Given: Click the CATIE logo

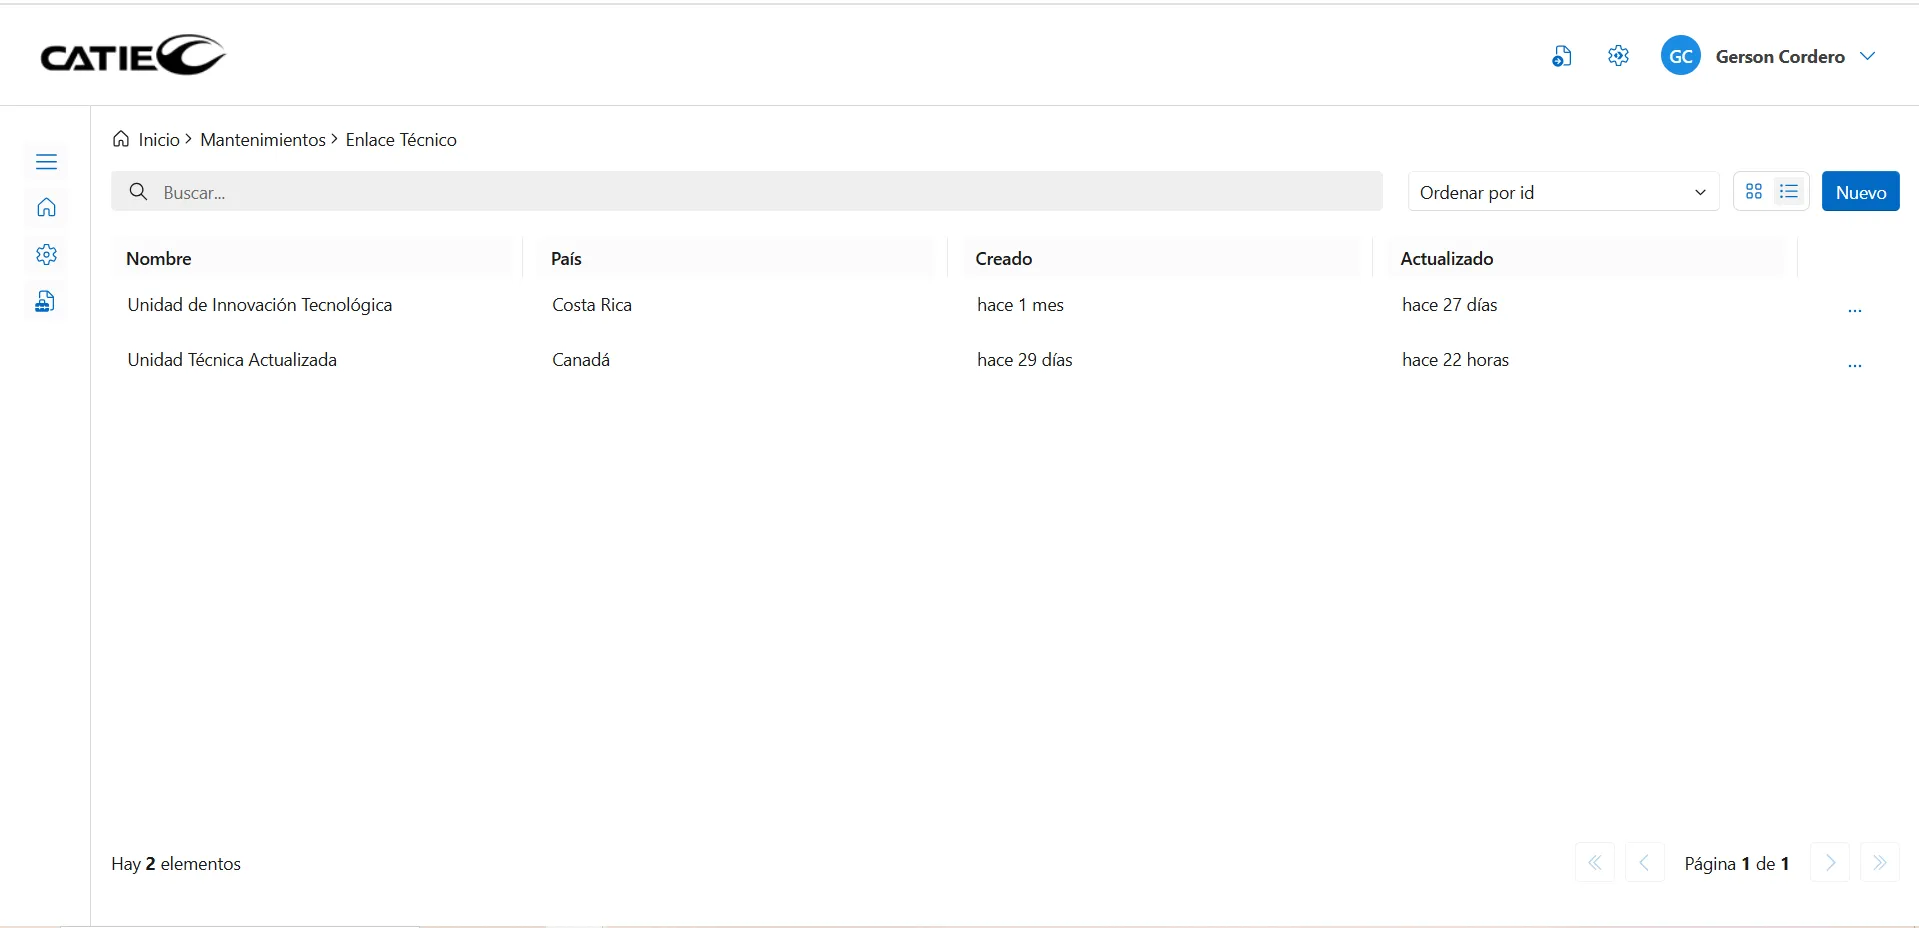Looking at the screenshot, I should tap(133, 56).
